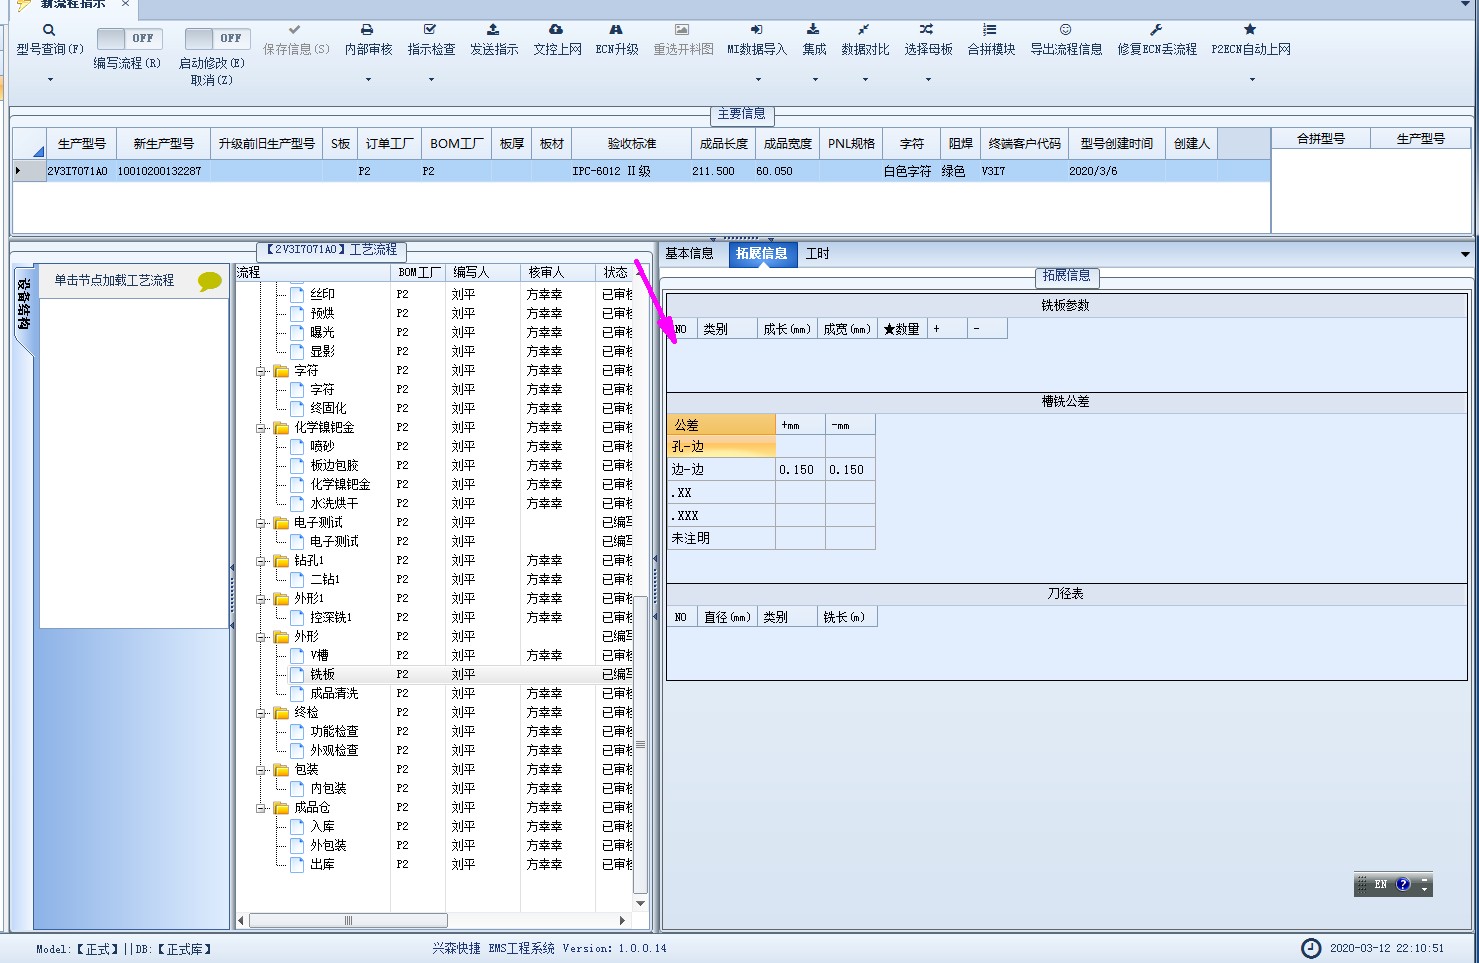This screenshot has height=963, width=1479.
Task: Close the 新流程指示 document tab
Action: (125, 5)
